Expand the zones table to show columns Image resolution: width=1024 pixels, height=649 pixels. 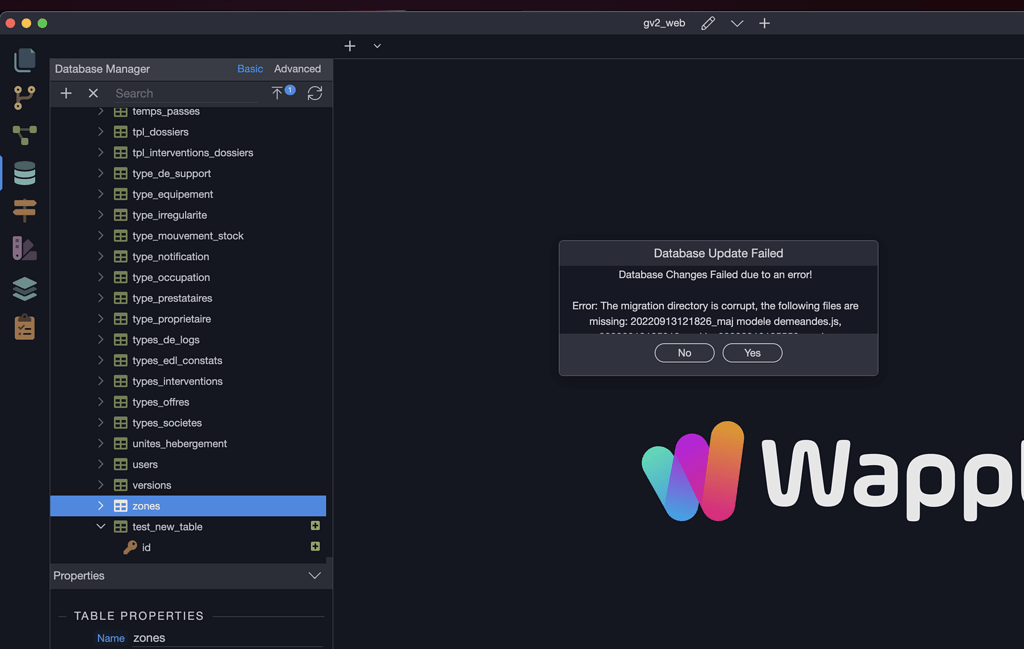100,505
